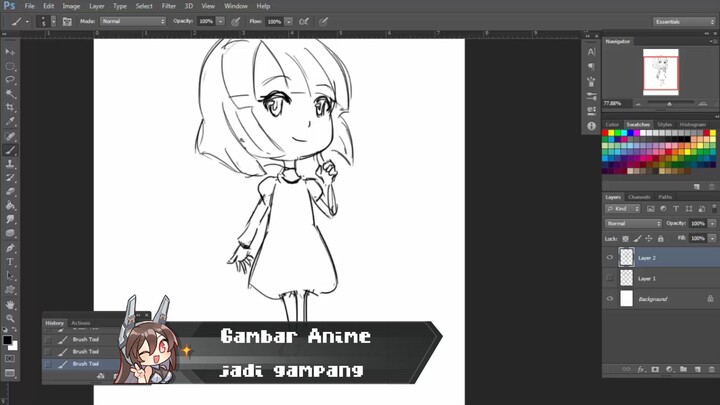This screenshot has width=720, height=405.
Task: Open the layer Kind filter dropdown
Action: coord(623,209)
